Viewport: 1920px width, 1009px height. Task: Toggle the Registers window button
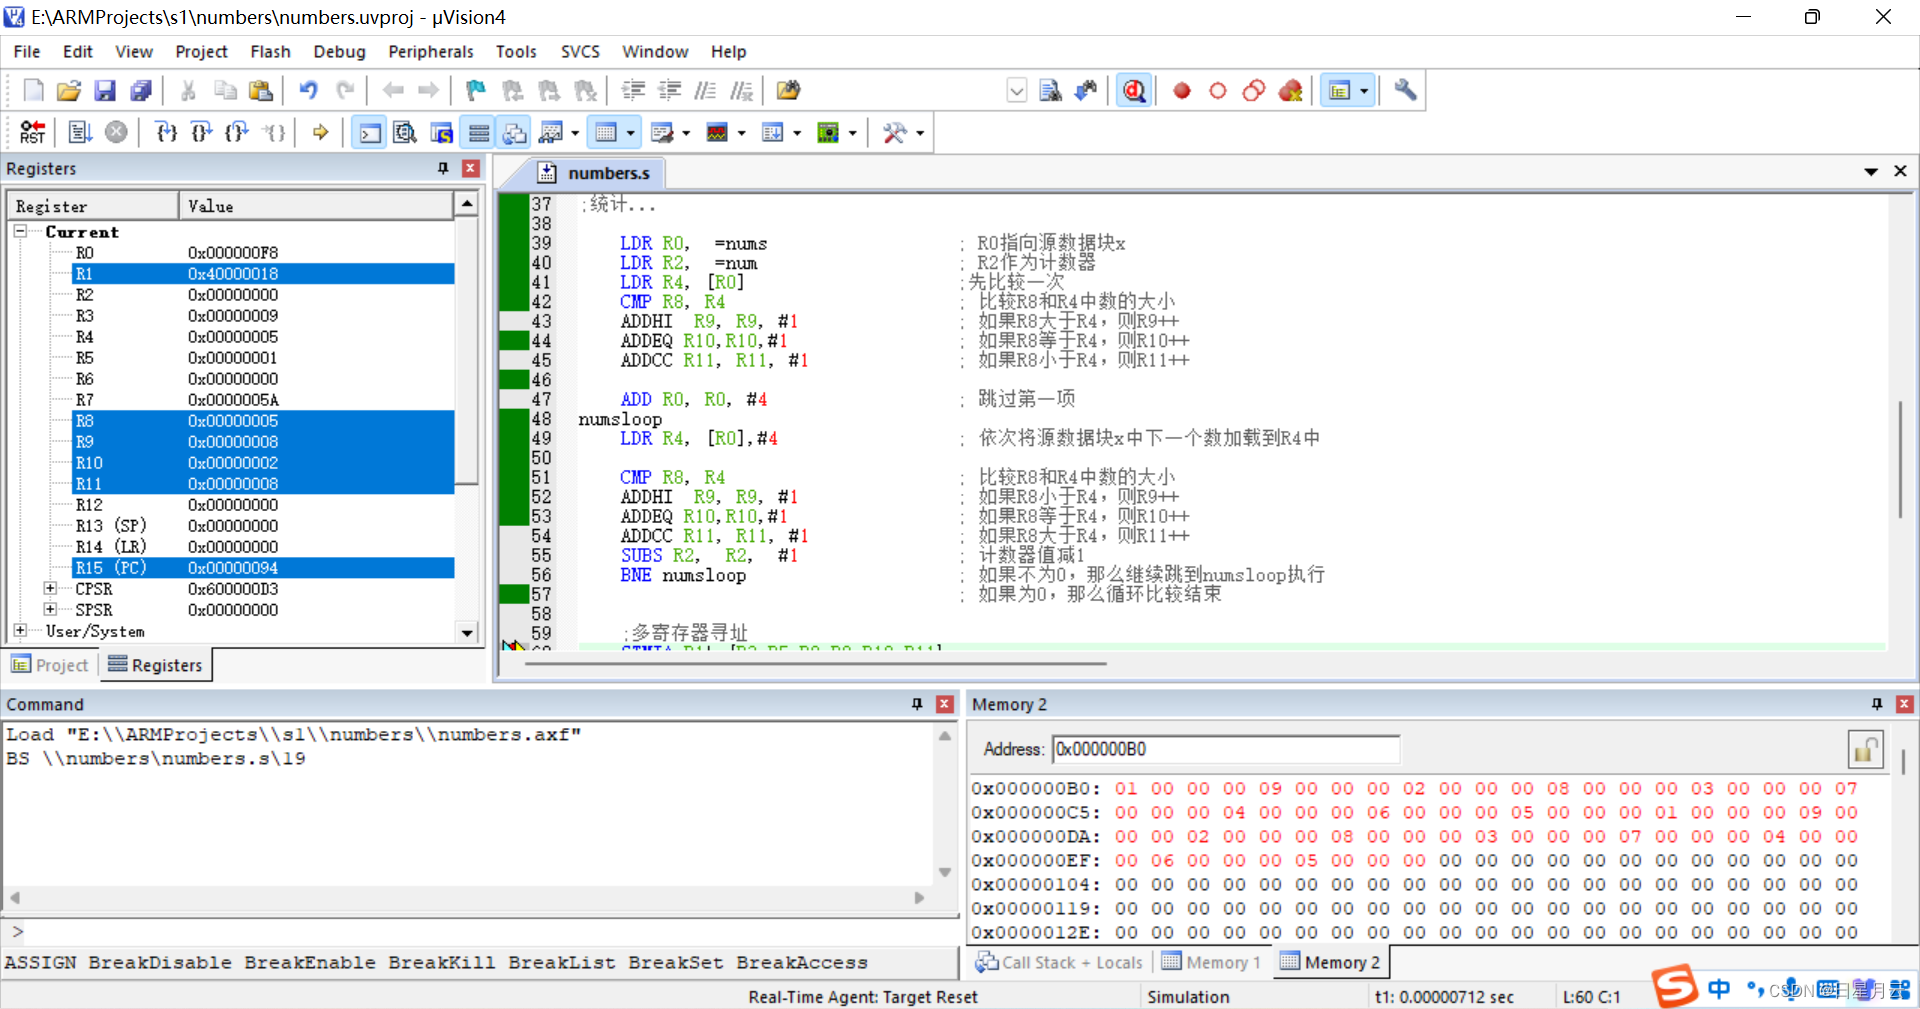[x=479, y=132]
